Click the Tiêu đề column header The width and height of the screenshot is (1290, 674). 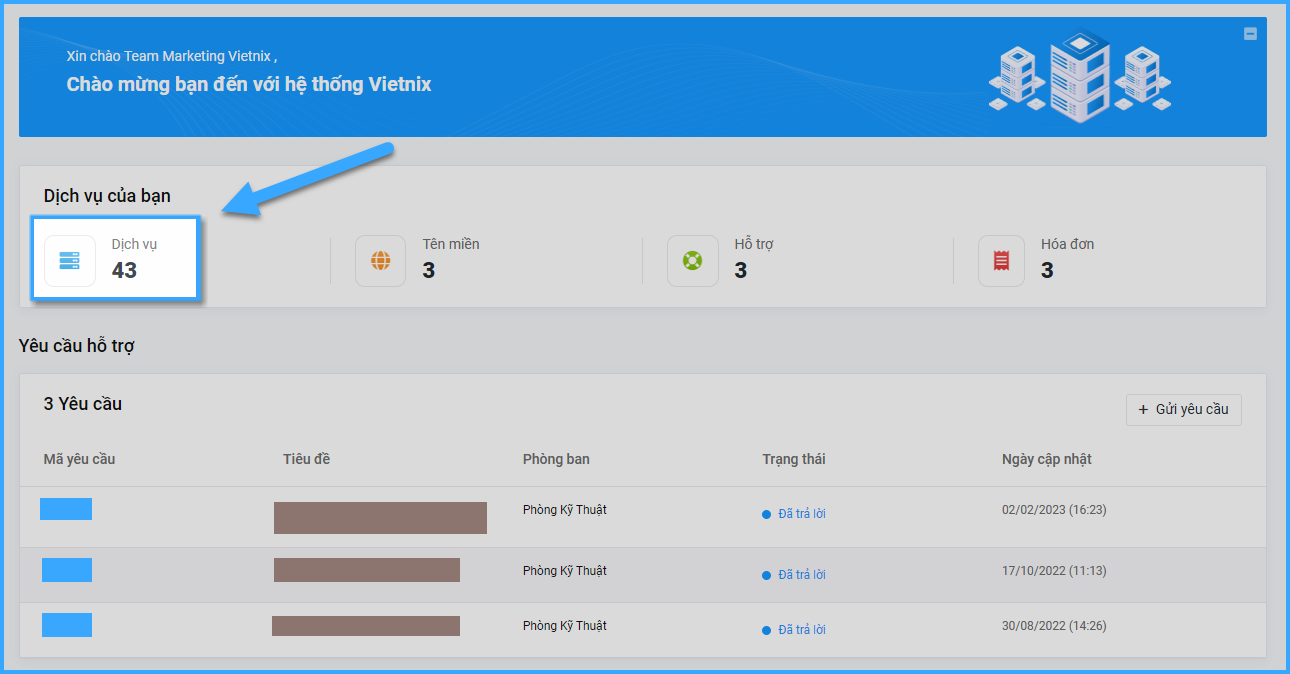[x=306, y=459]
